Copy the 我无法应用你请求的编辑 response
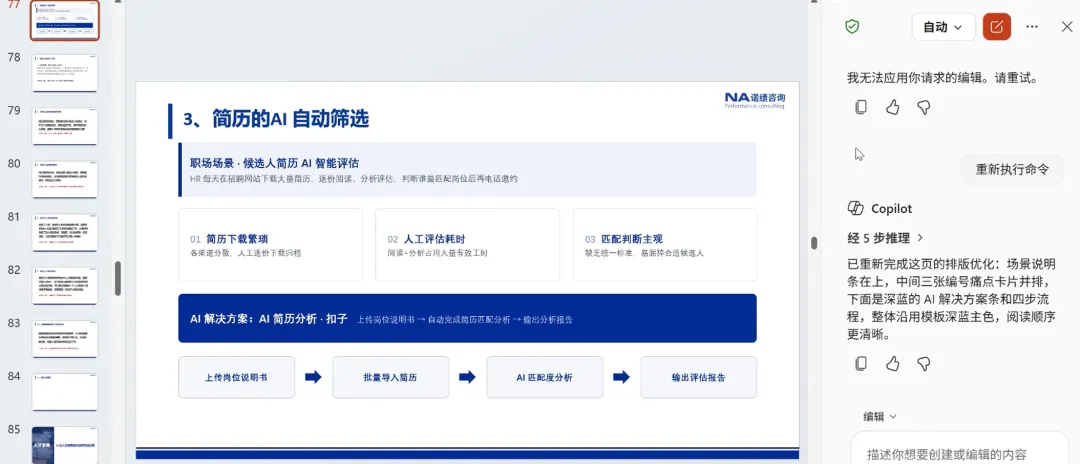This screenshot has width=1080, height=464. click(x=860, y=107)
